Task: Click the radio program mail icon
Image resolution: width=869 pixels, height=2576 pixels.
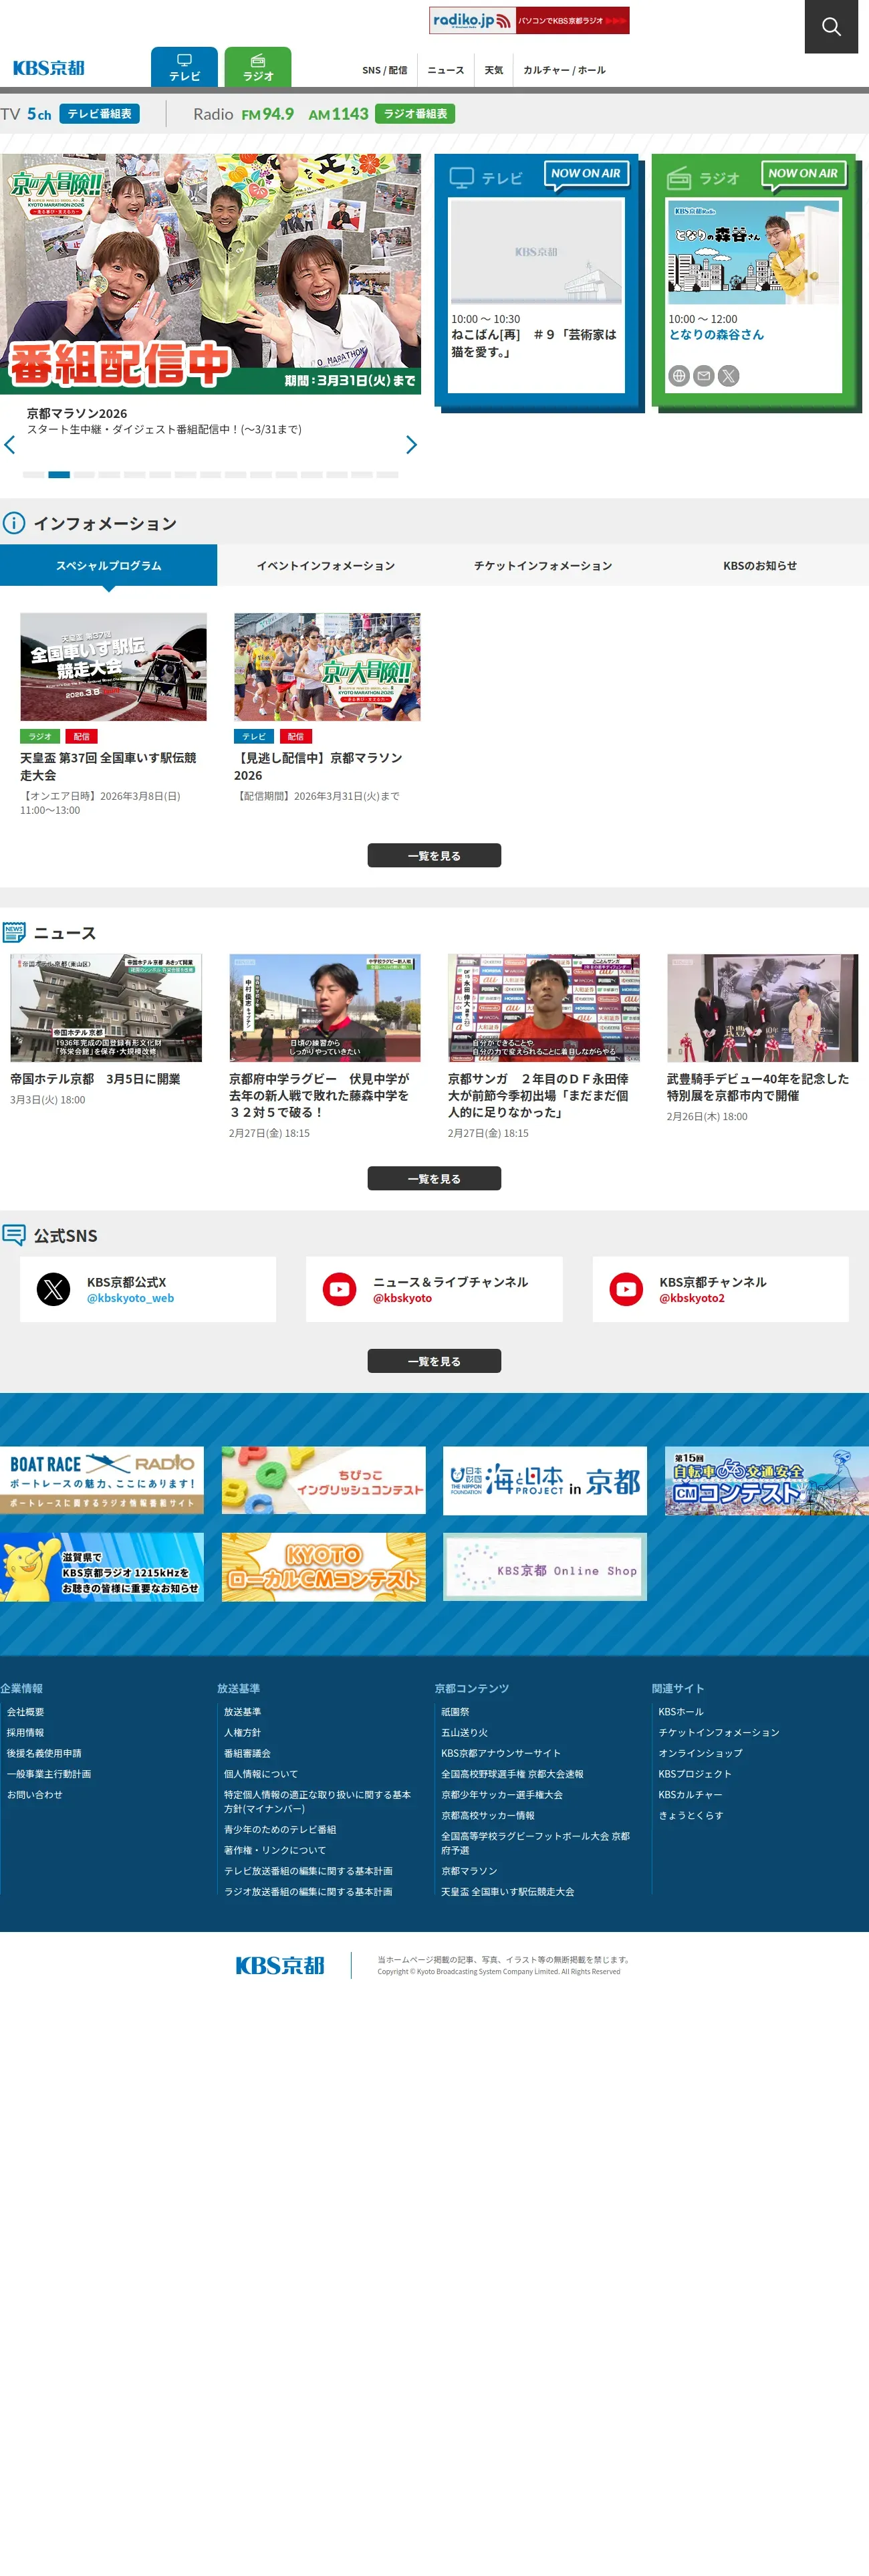Action: [x=704, y=376]
